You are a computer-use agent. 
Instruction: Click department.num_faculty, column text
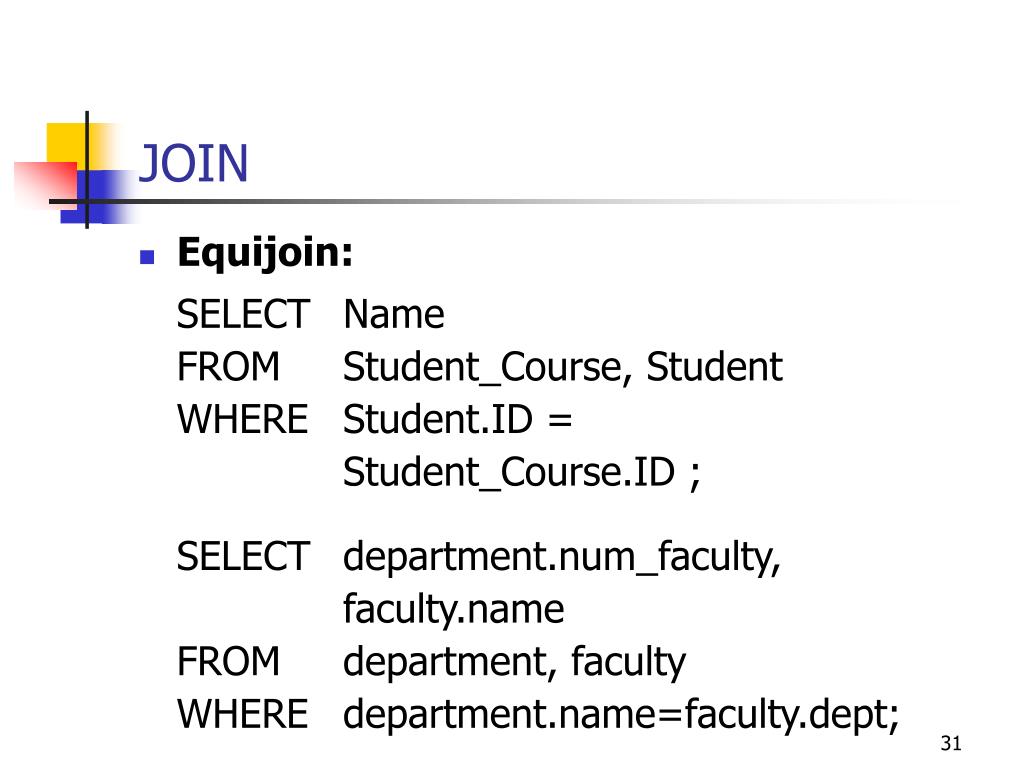pos(562,558)
